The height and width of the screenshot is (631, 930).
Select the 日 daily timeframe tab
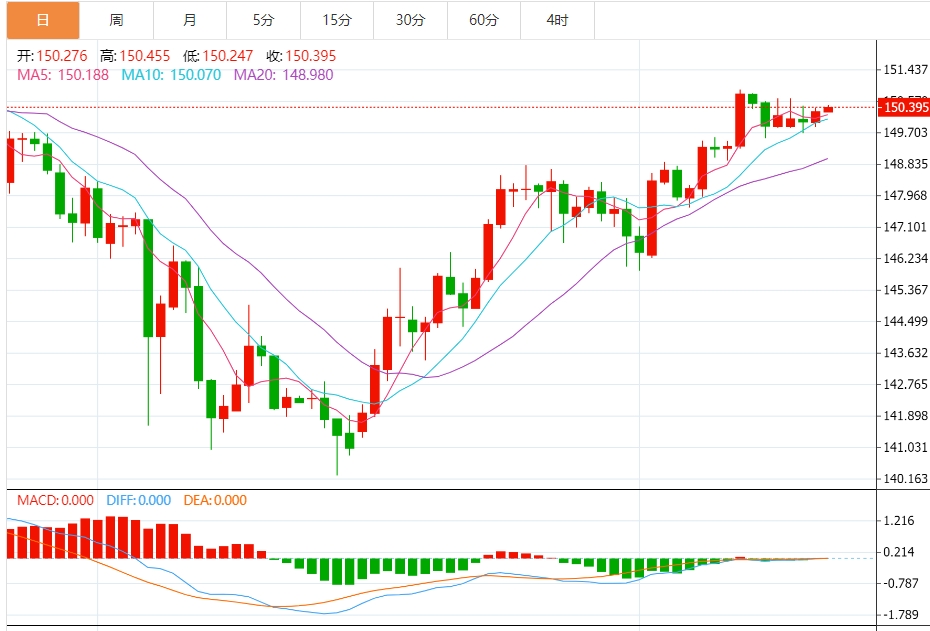(x=43, y=20)
